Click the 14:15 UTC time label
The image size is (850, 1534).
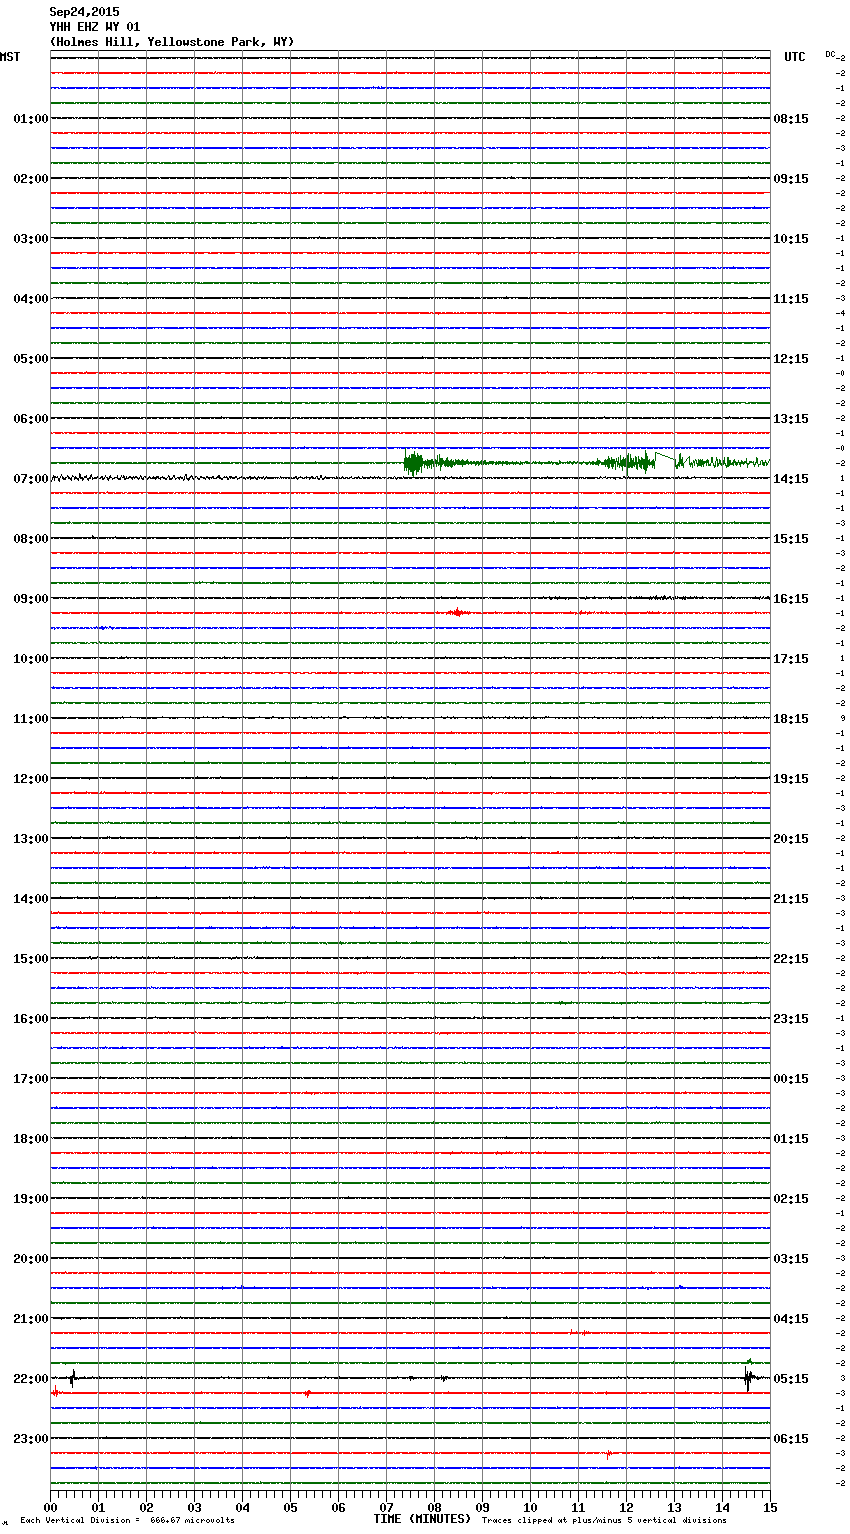tap(791, 479)
